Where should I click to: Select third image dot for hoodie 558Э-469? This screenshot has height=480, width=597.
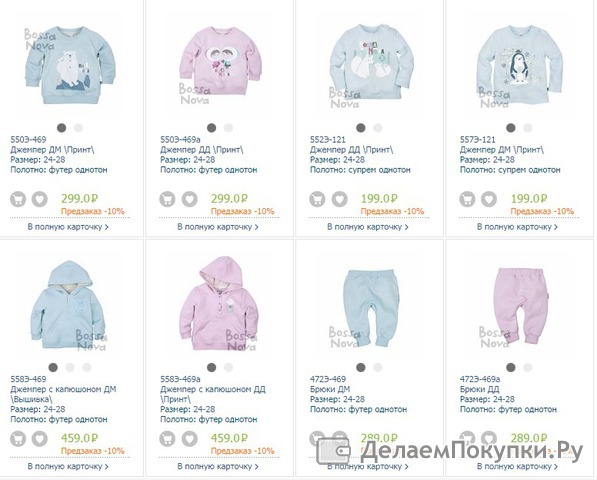click(x=87, y=367)
